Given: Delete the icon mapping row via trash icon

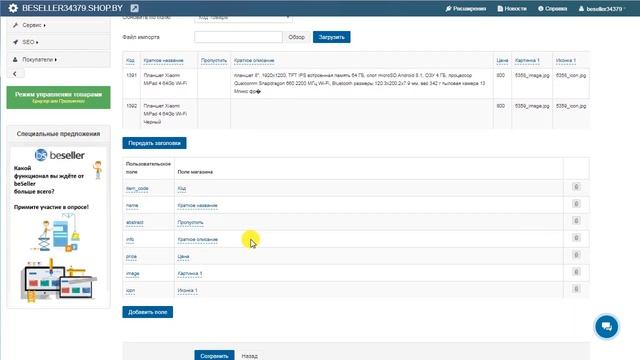Looking at the screenshot, I should pyautogui.click(x=576, y=289).
